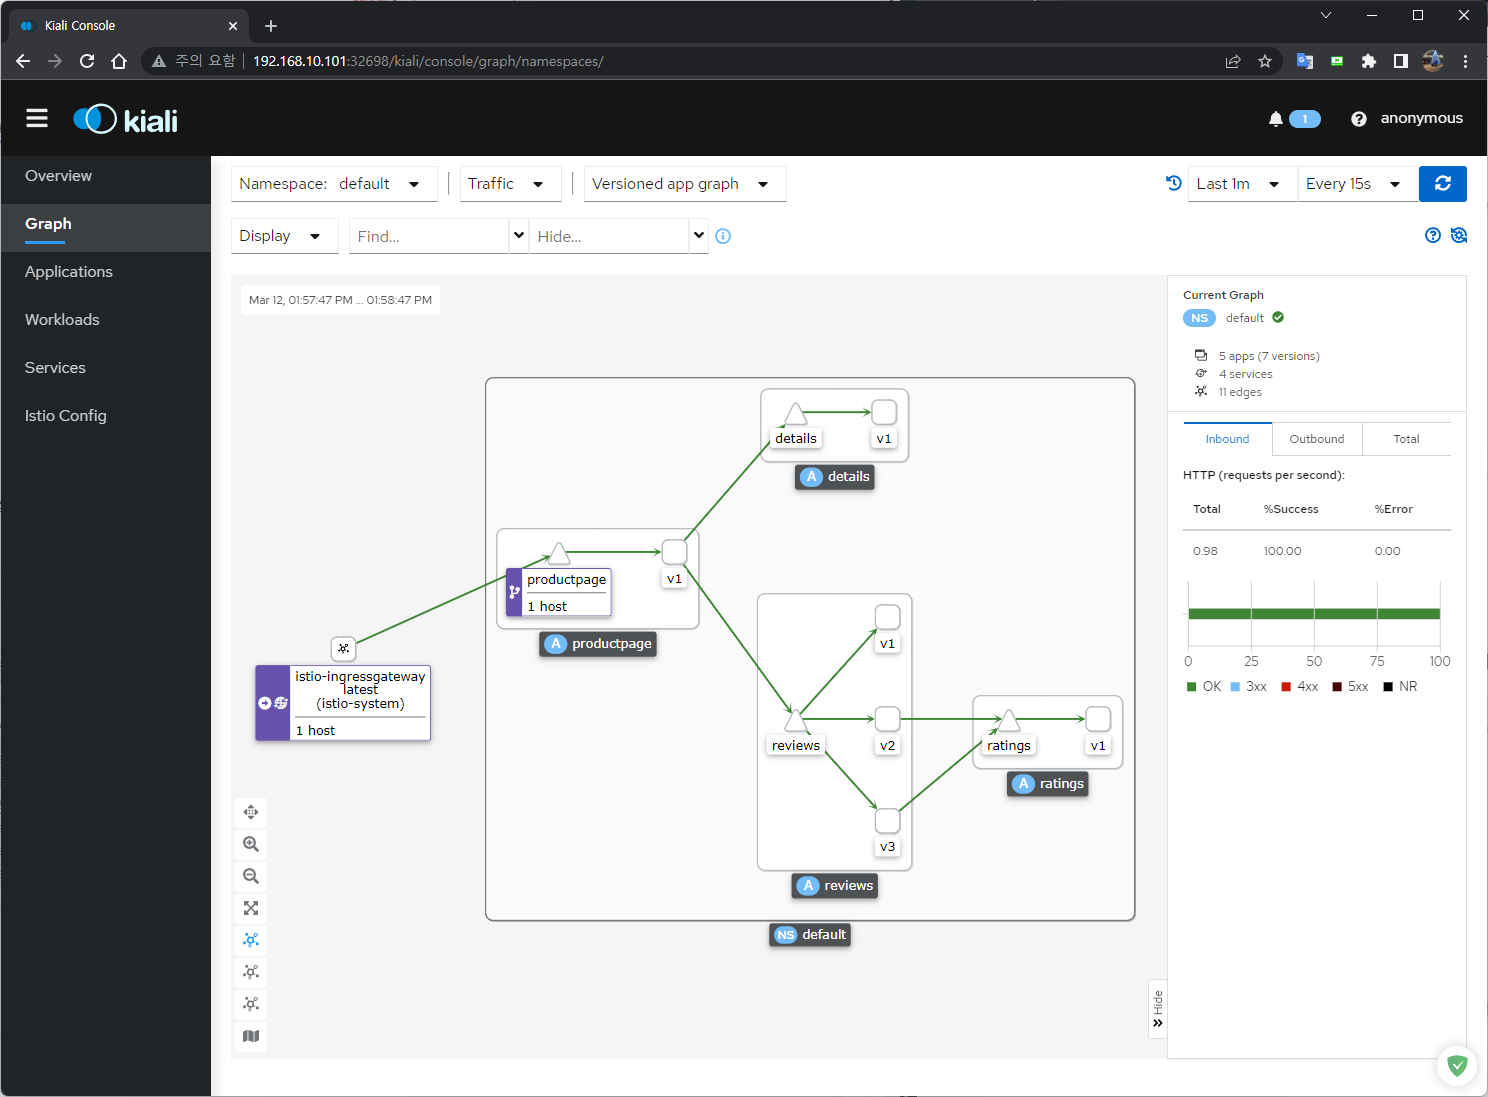Click the blue refresh graph button
1488x1097 pixels.
pyautogui.click(x=1443, y=184)
